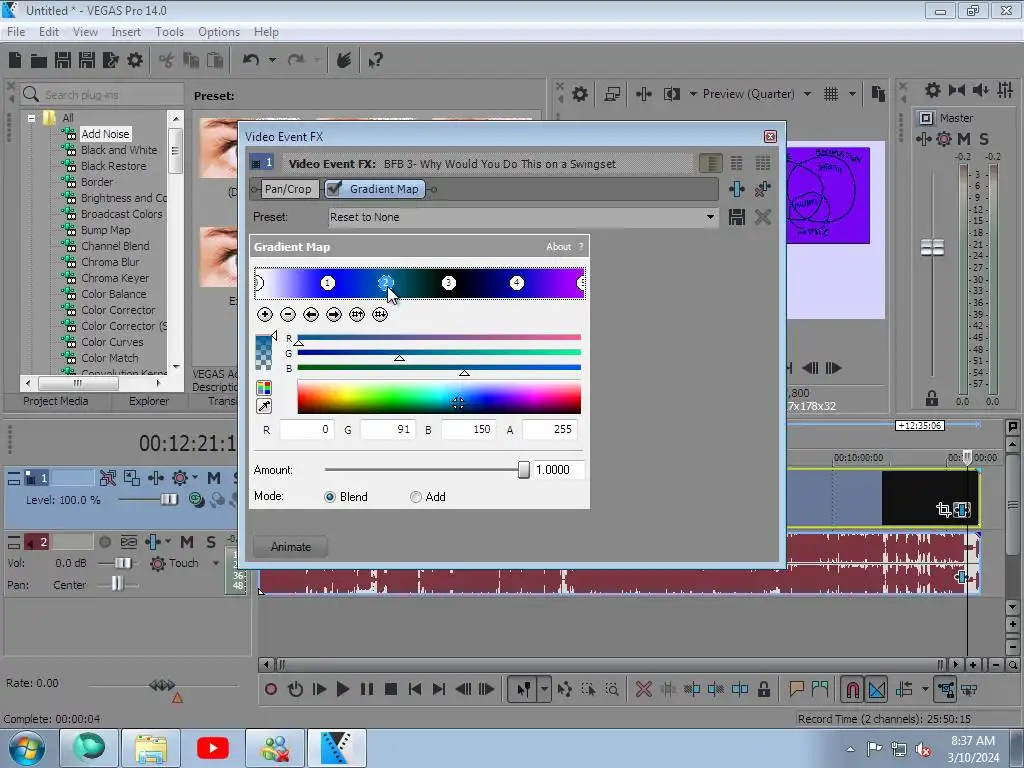Open split-screen view dropdown arrow
This screenshot has height=768, width=1024.
click(x=693, y=94)
